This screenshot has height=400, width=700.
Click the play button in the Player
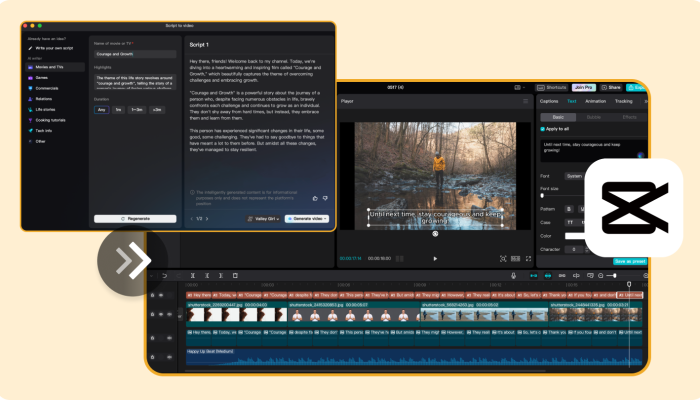tap(434, 258)
